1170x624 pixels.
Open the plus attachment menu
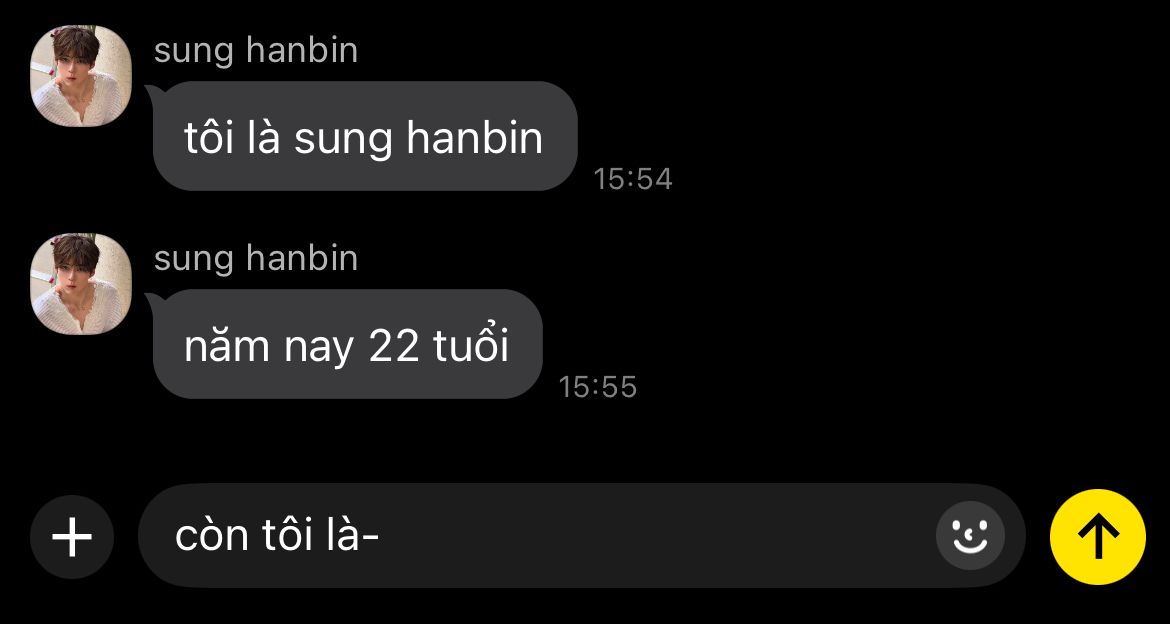[72, 537]
